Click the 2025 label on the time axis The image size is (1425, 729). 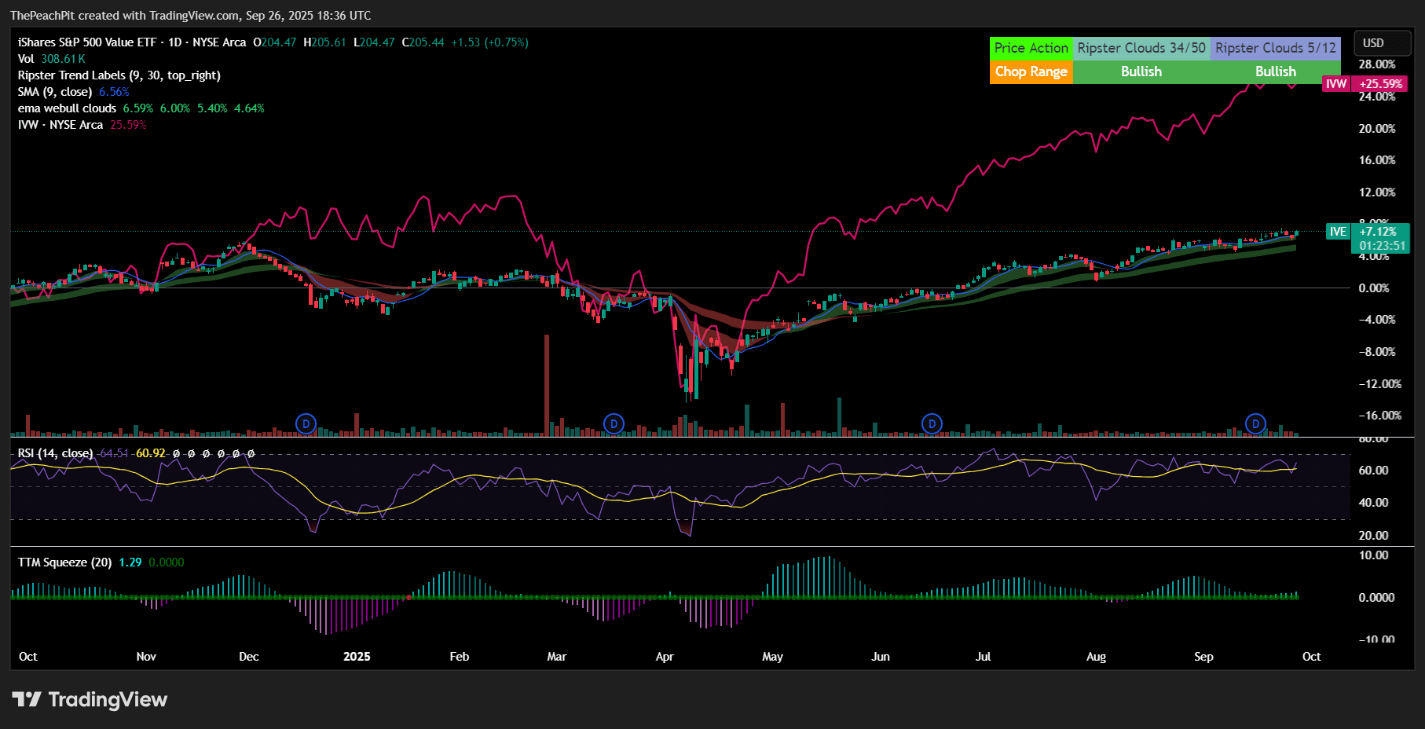point(357,657)
